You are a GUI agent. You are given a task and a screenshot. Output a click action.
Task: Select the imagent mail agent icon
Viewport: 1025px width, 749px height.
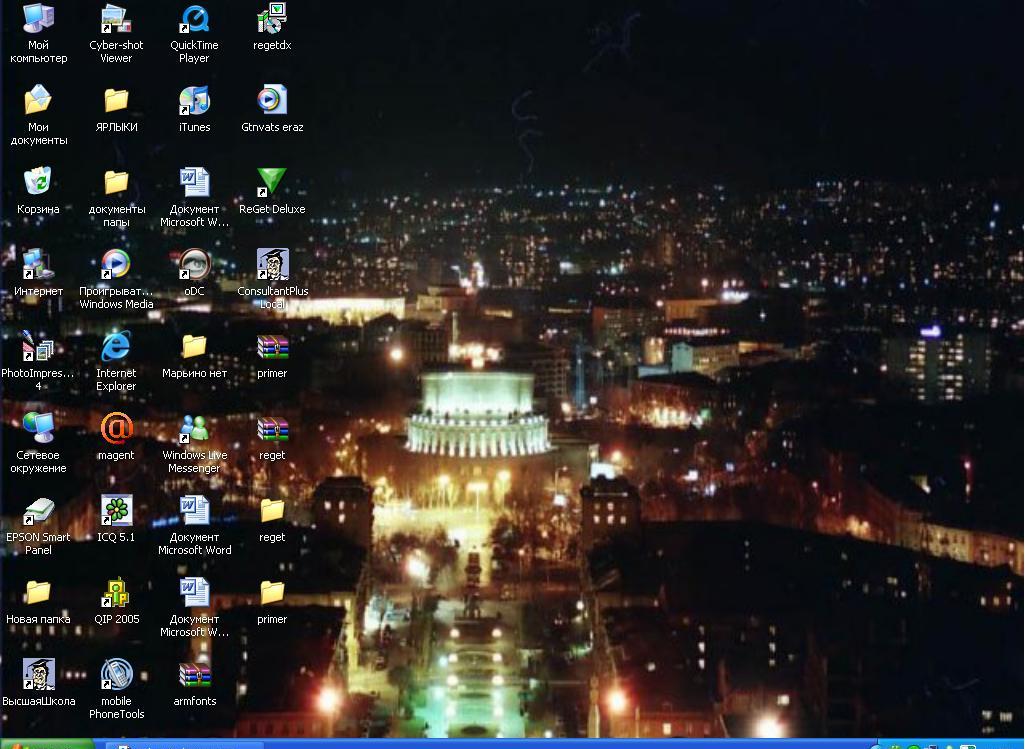point(116,429)
